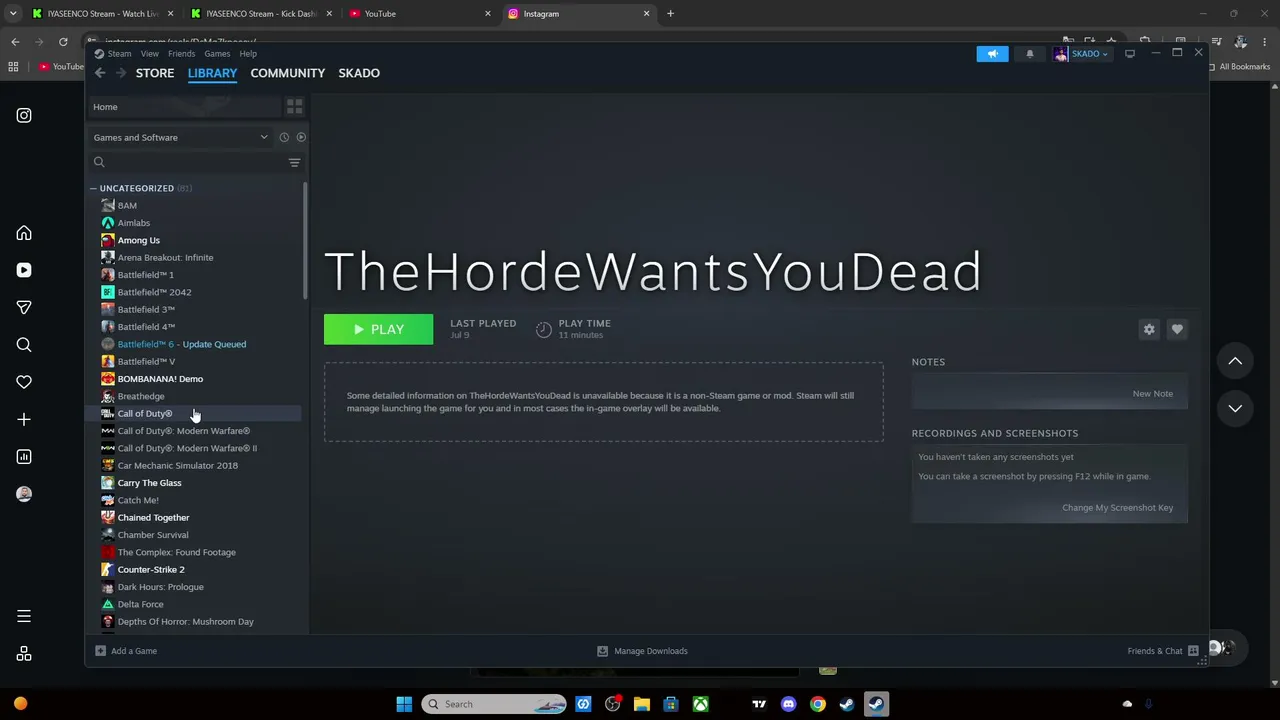Select Chained Together in the library list

153,518
